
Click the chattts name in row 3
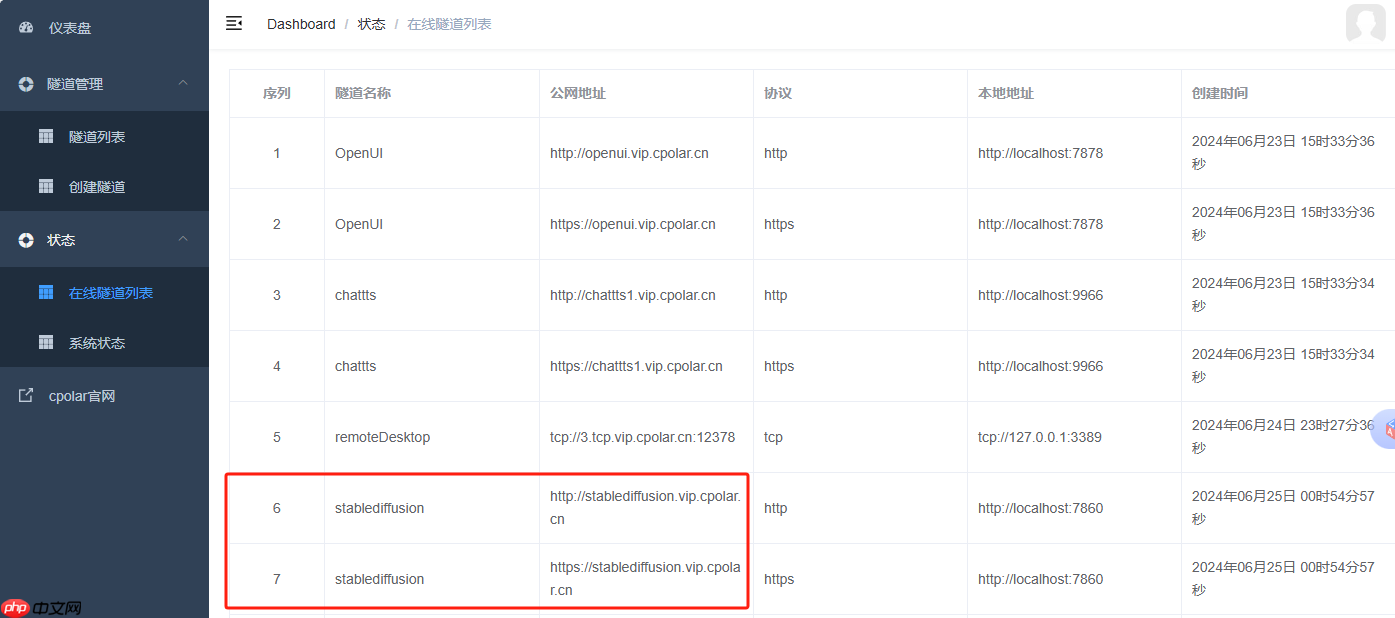356,295
